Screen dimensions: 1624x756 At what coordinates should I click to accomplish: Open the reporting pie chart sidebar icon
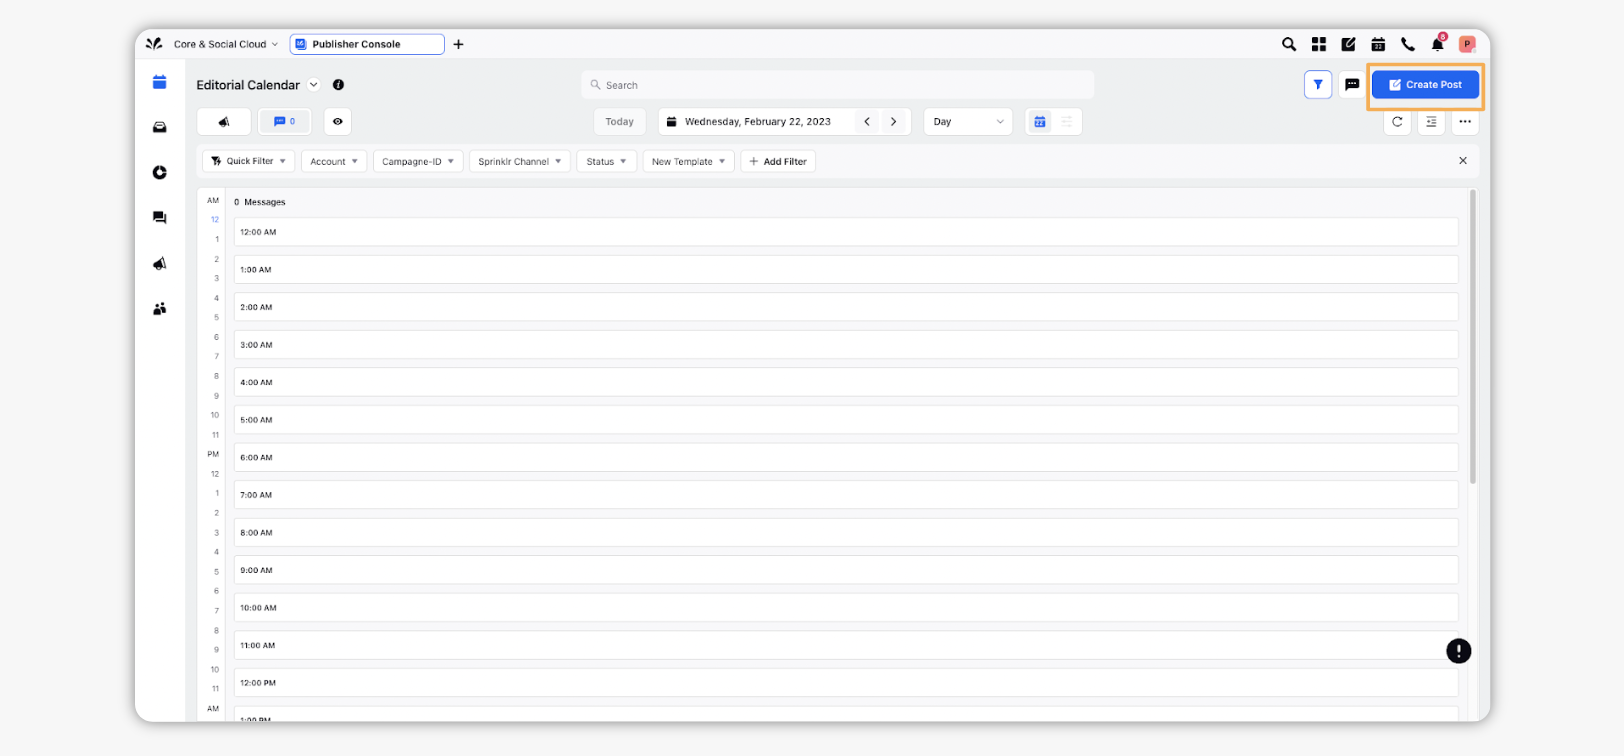point(159,172)
